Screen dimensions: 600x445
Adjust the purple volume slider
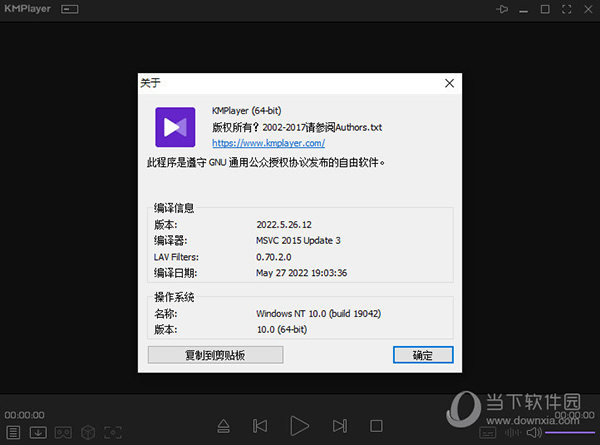pos(570,433)
